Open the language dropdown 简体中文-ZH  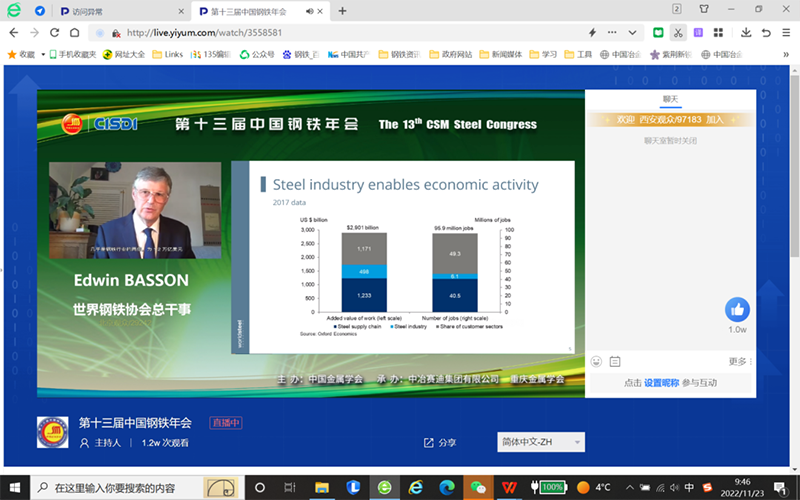(540, 442)
